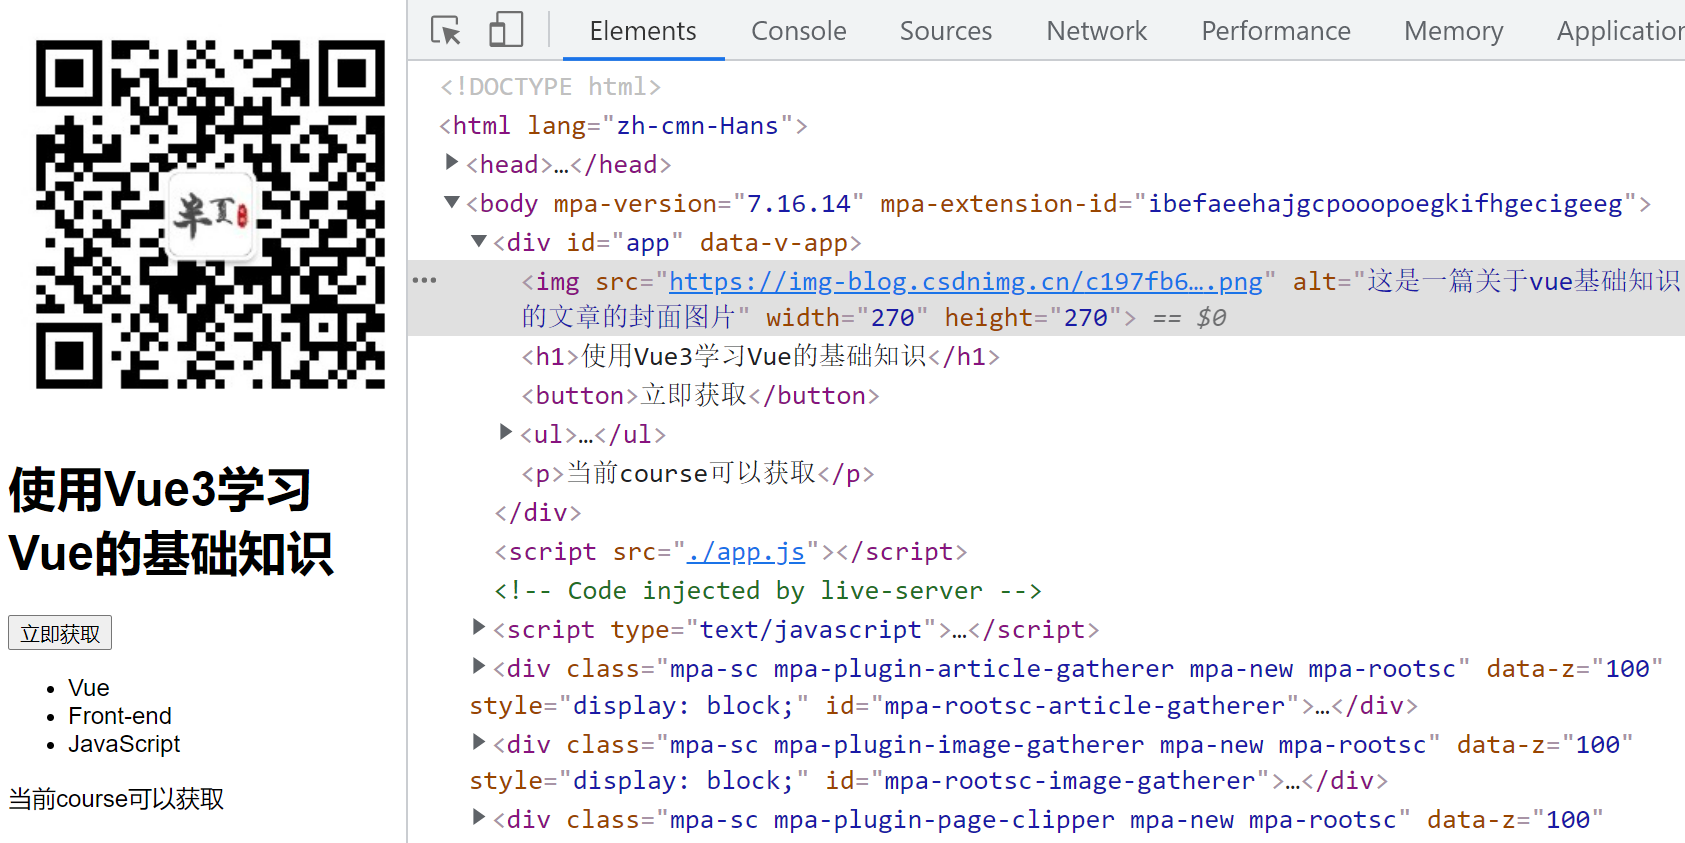1685x843 pixels.
Task: Select the h1 element row
Action: [760, 356]
